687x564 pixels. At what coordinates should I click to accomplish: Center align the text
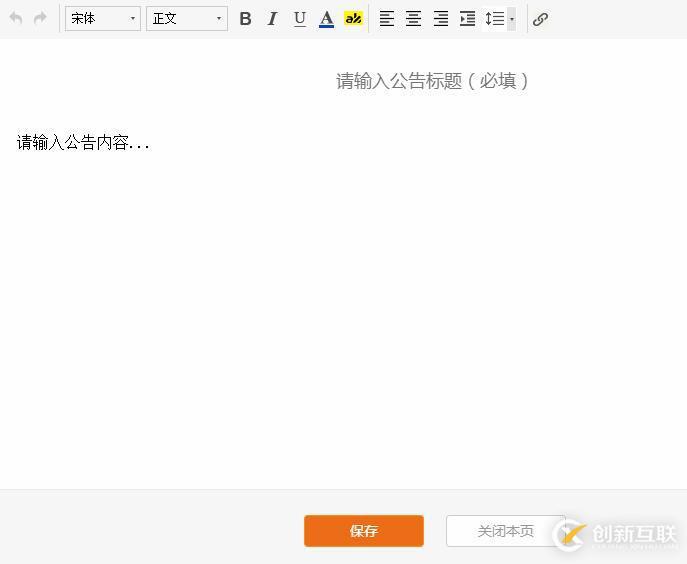[414, 19]
